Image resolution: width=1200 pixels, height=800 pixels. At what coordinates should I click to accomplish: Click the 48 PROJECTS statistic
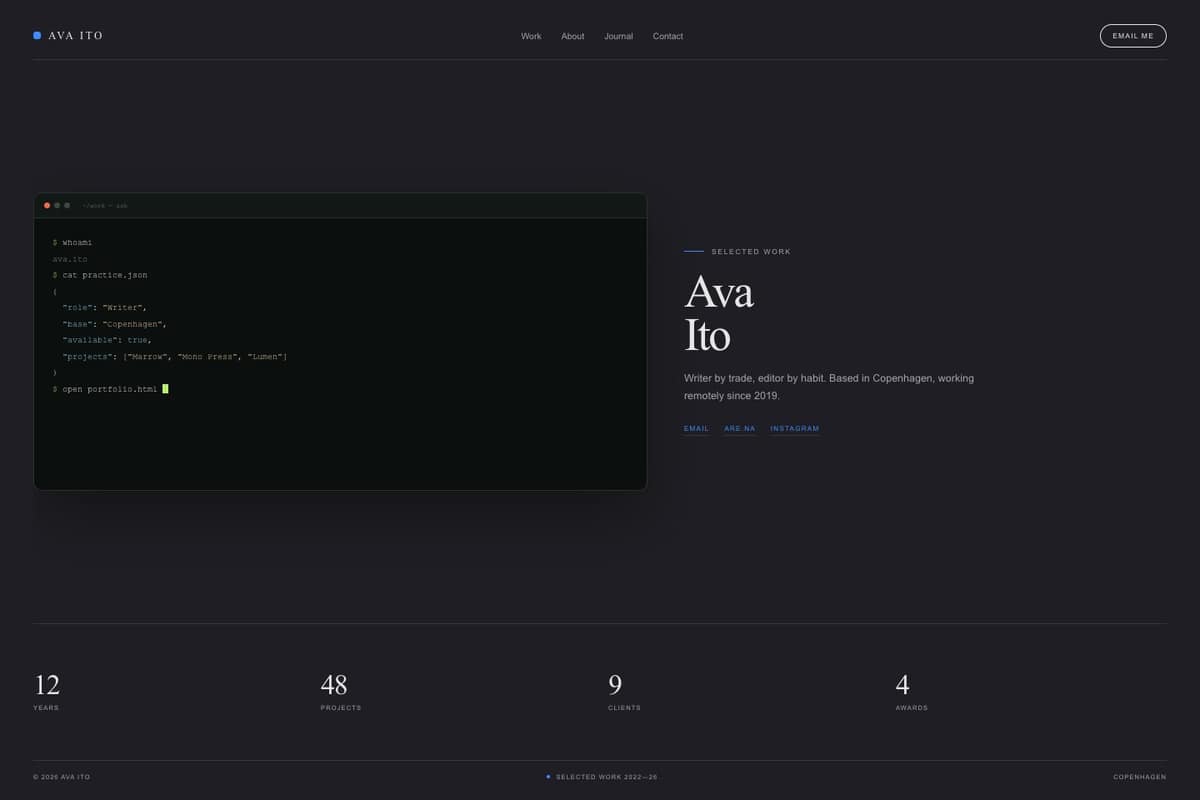[x=341, y=692]
